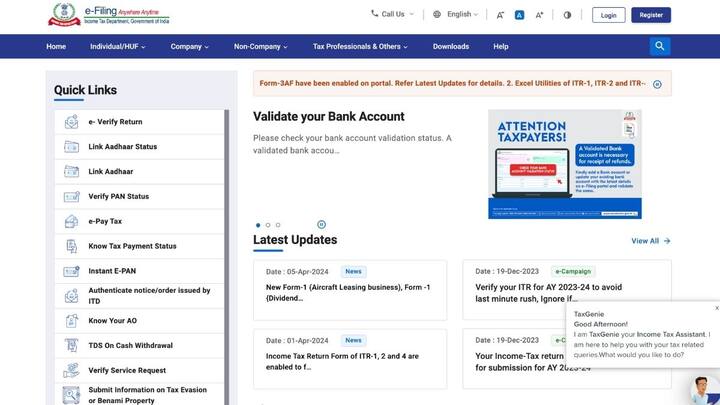
Task: Open the English language dropdown
Action: coord(456,14)
